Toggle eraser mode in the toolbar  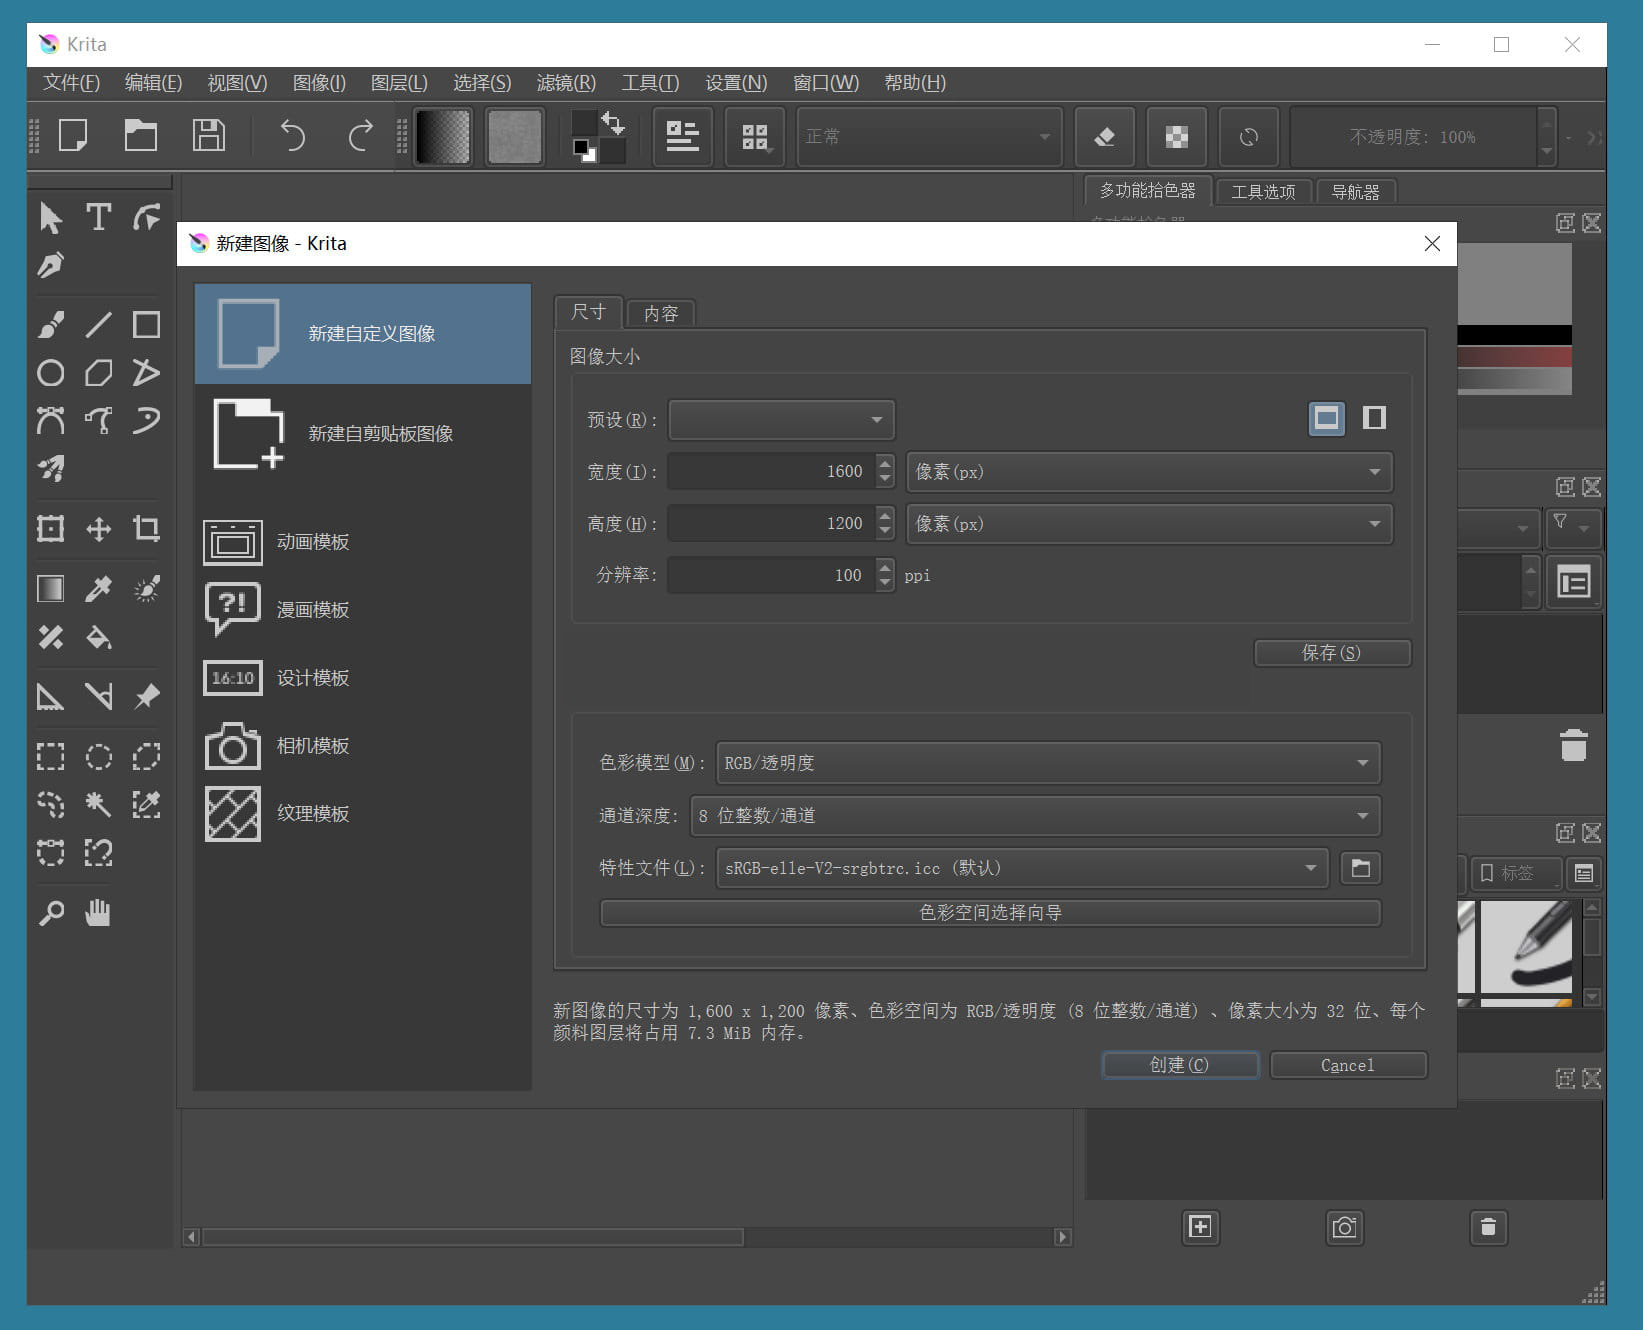1104,137
